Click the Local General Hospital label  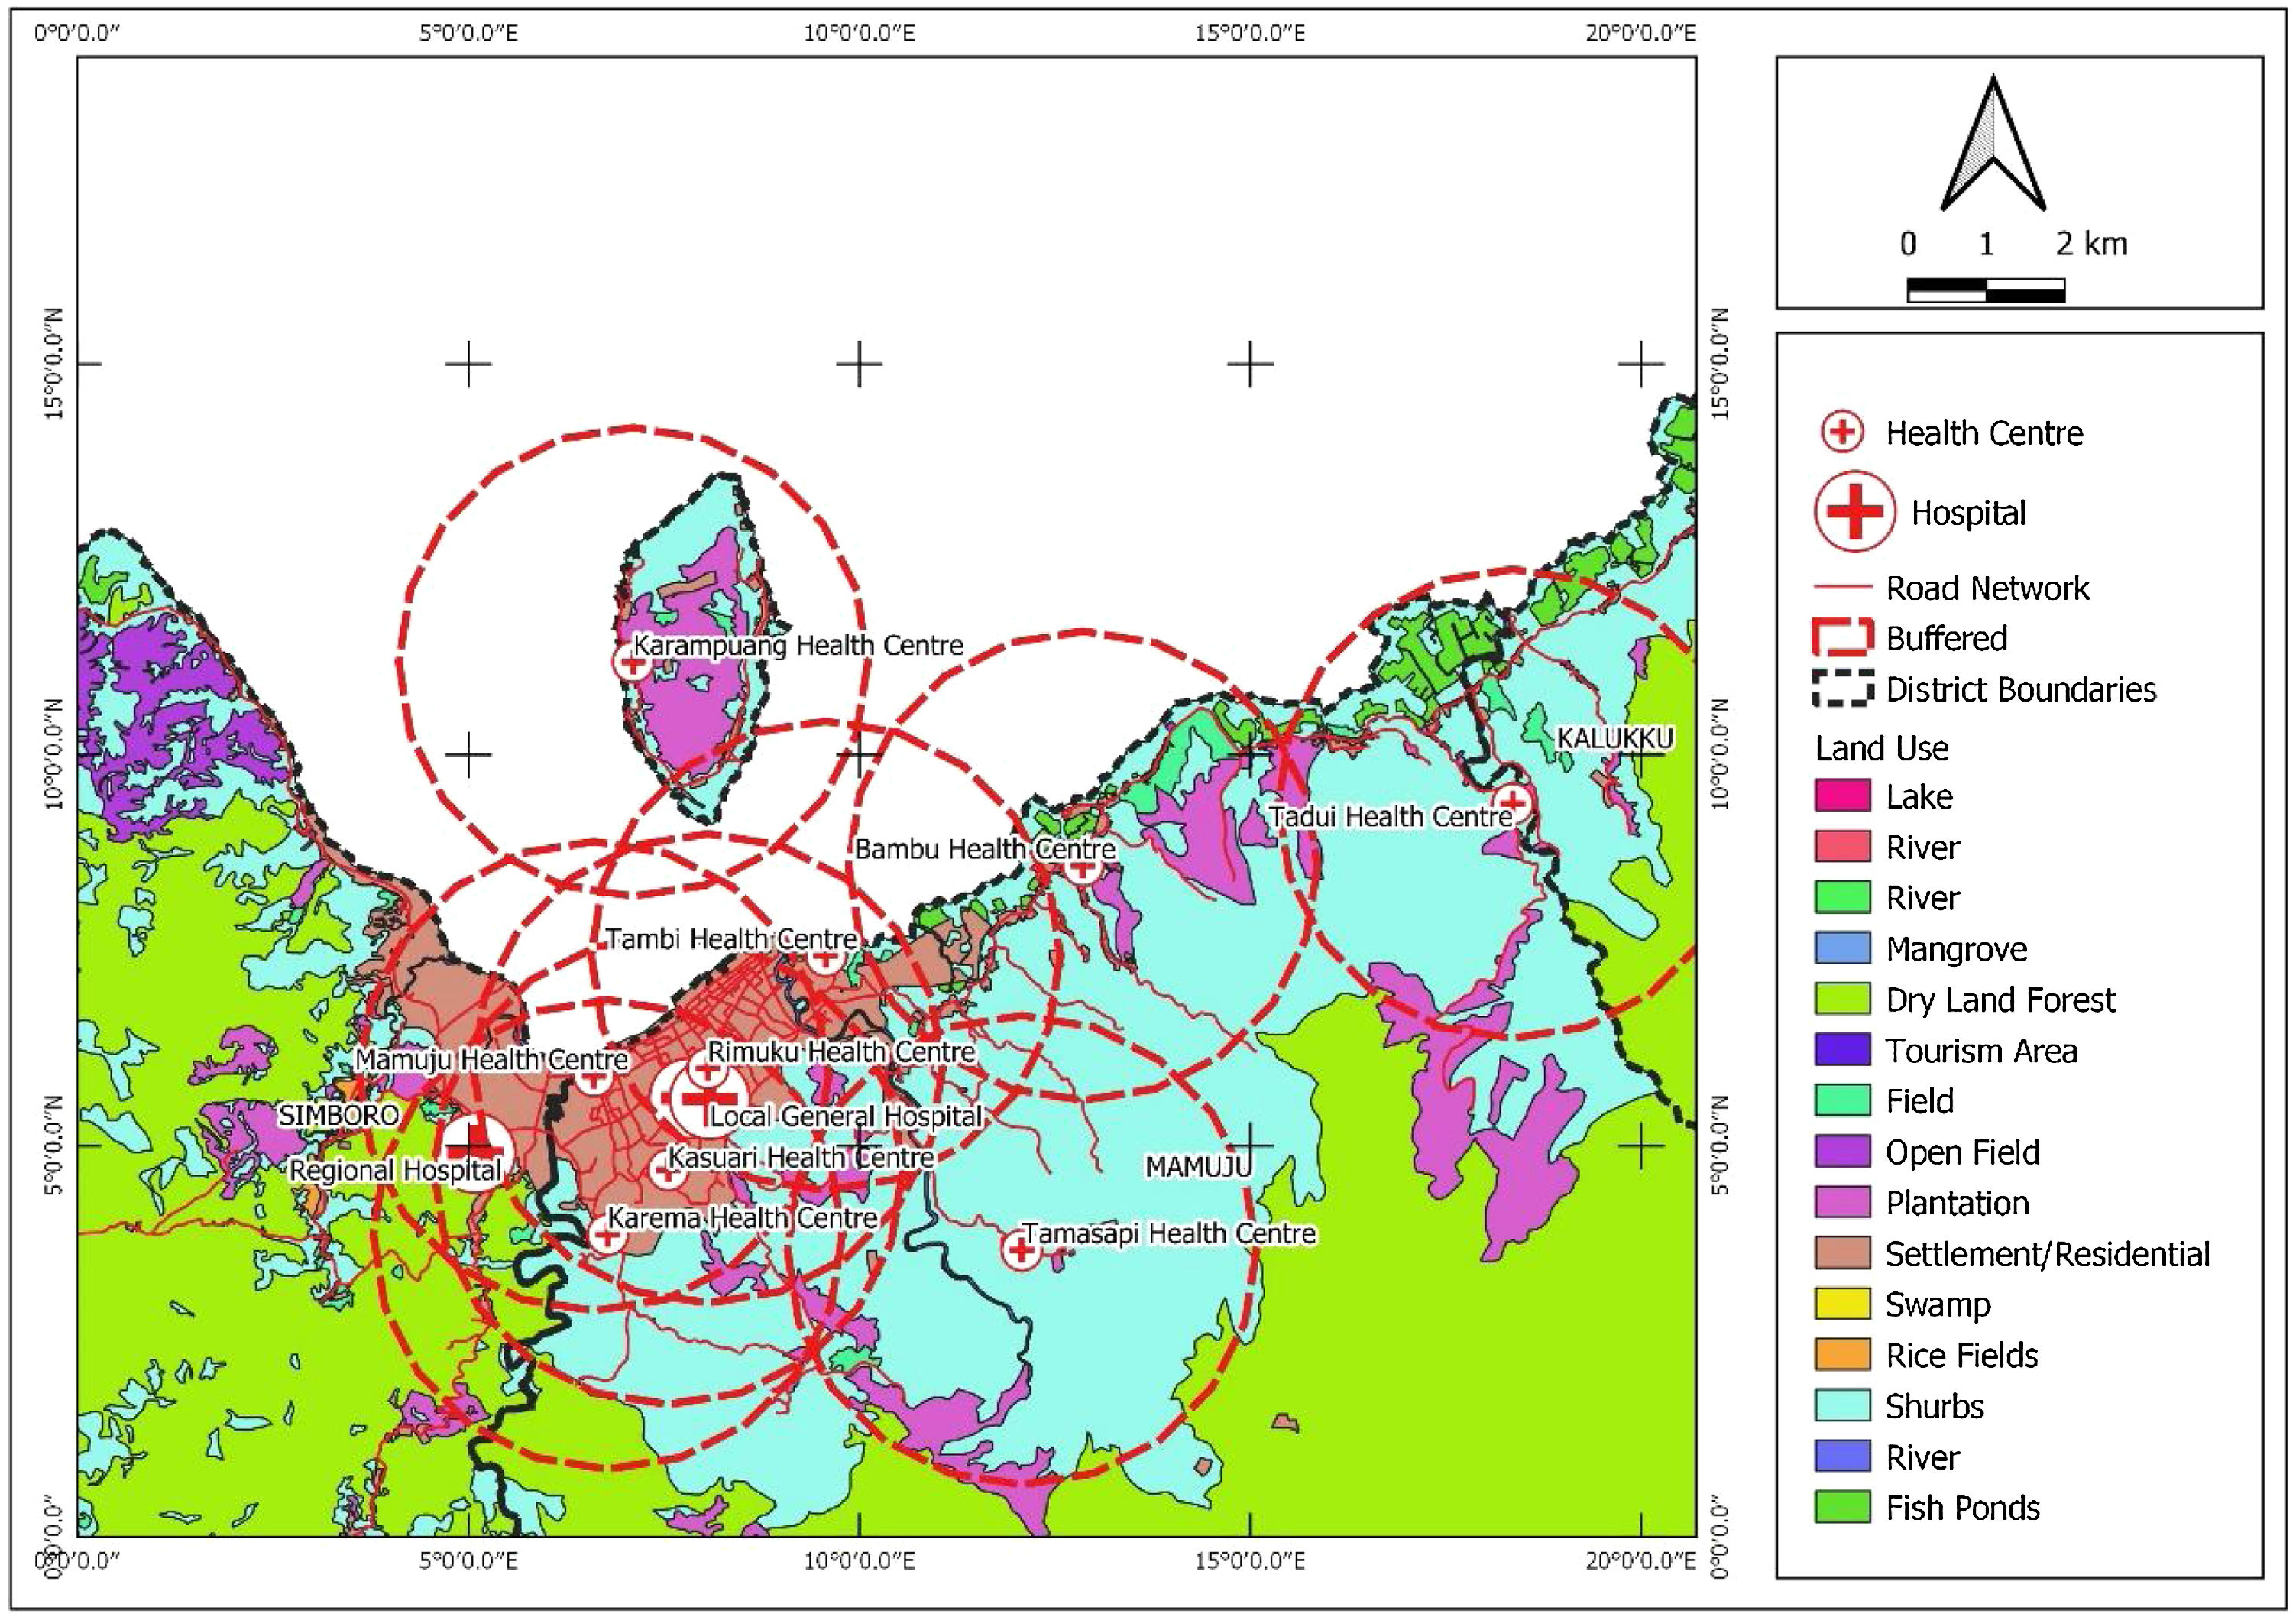pyautogui.click(x=846, y=1116)
